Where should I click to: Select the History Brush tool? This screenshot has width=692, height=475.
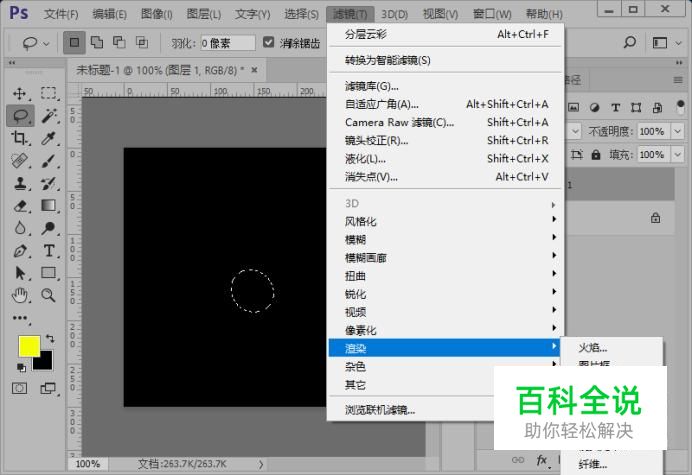[49, 183]
